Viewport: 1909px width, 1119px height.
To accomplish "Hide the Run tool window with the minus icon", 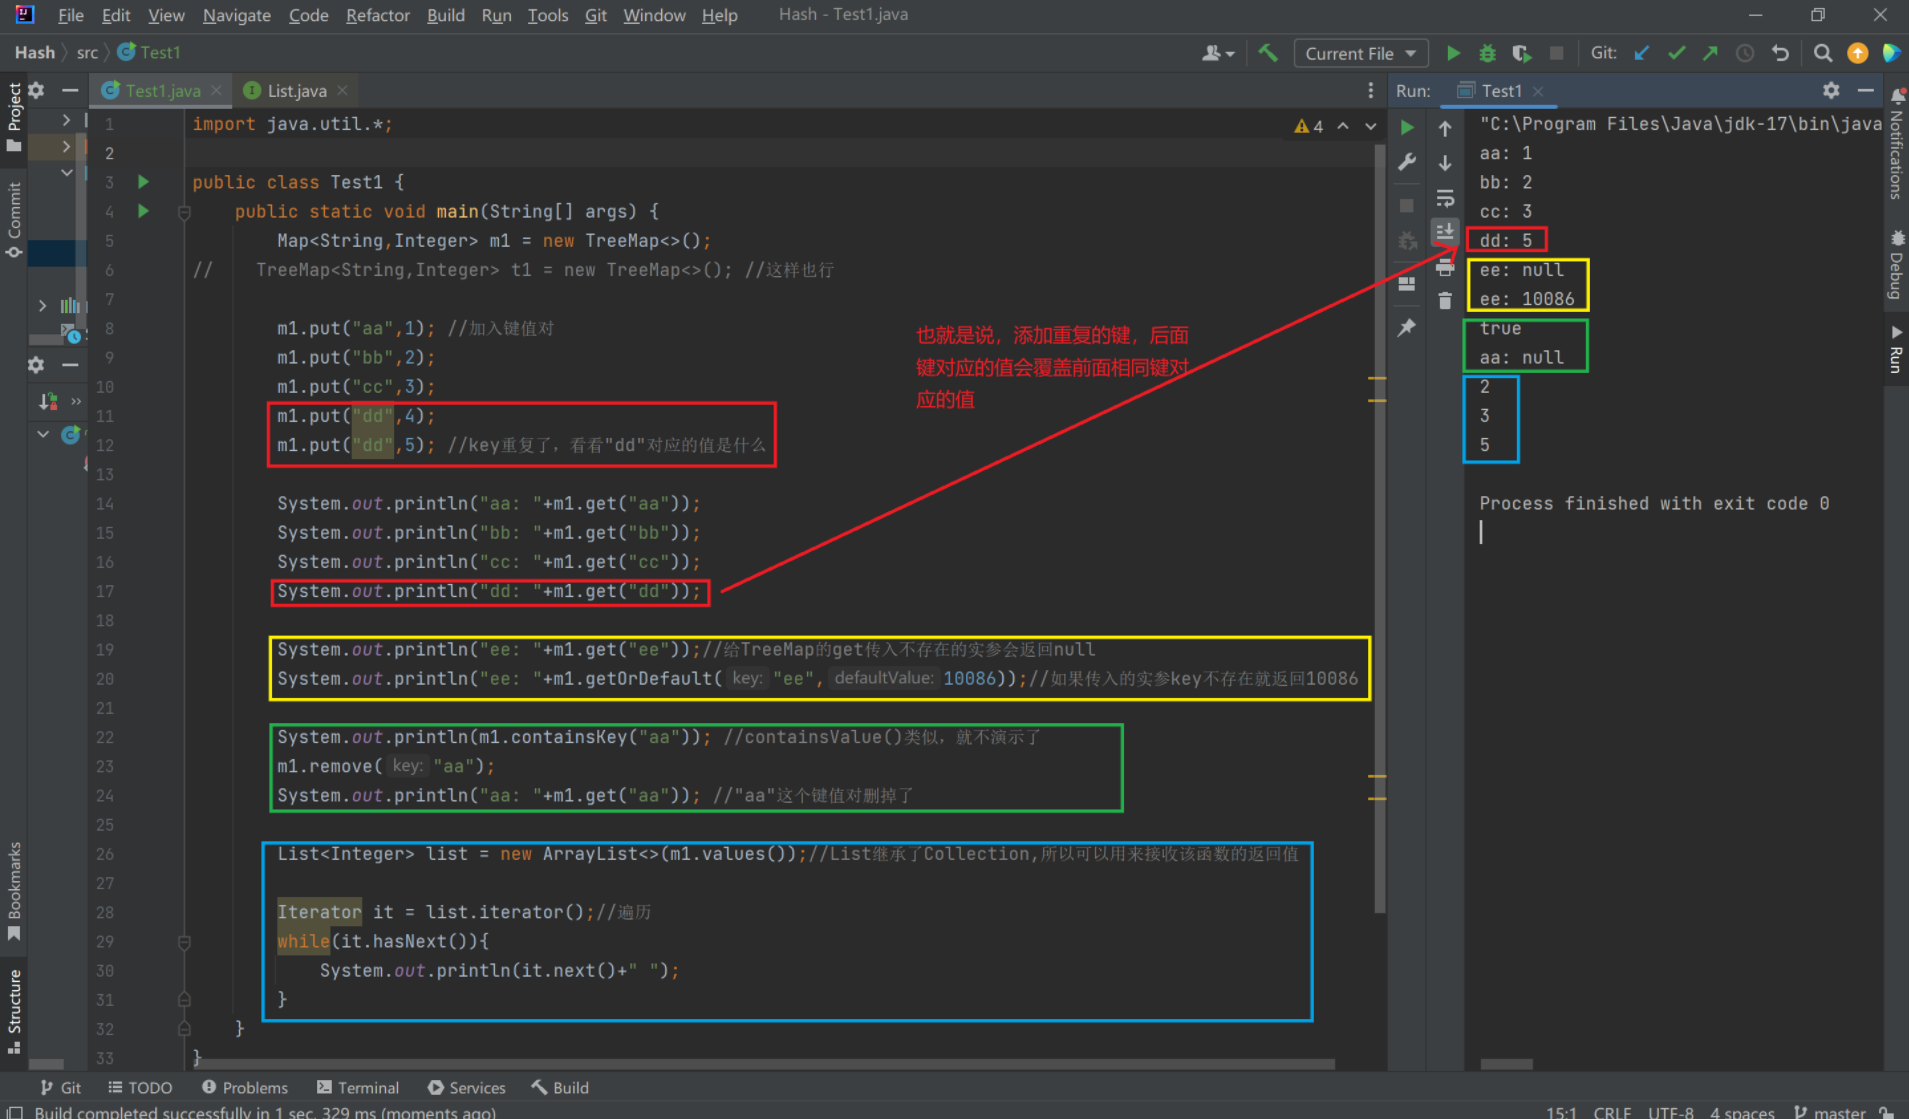I will [x=1866, y=90].
